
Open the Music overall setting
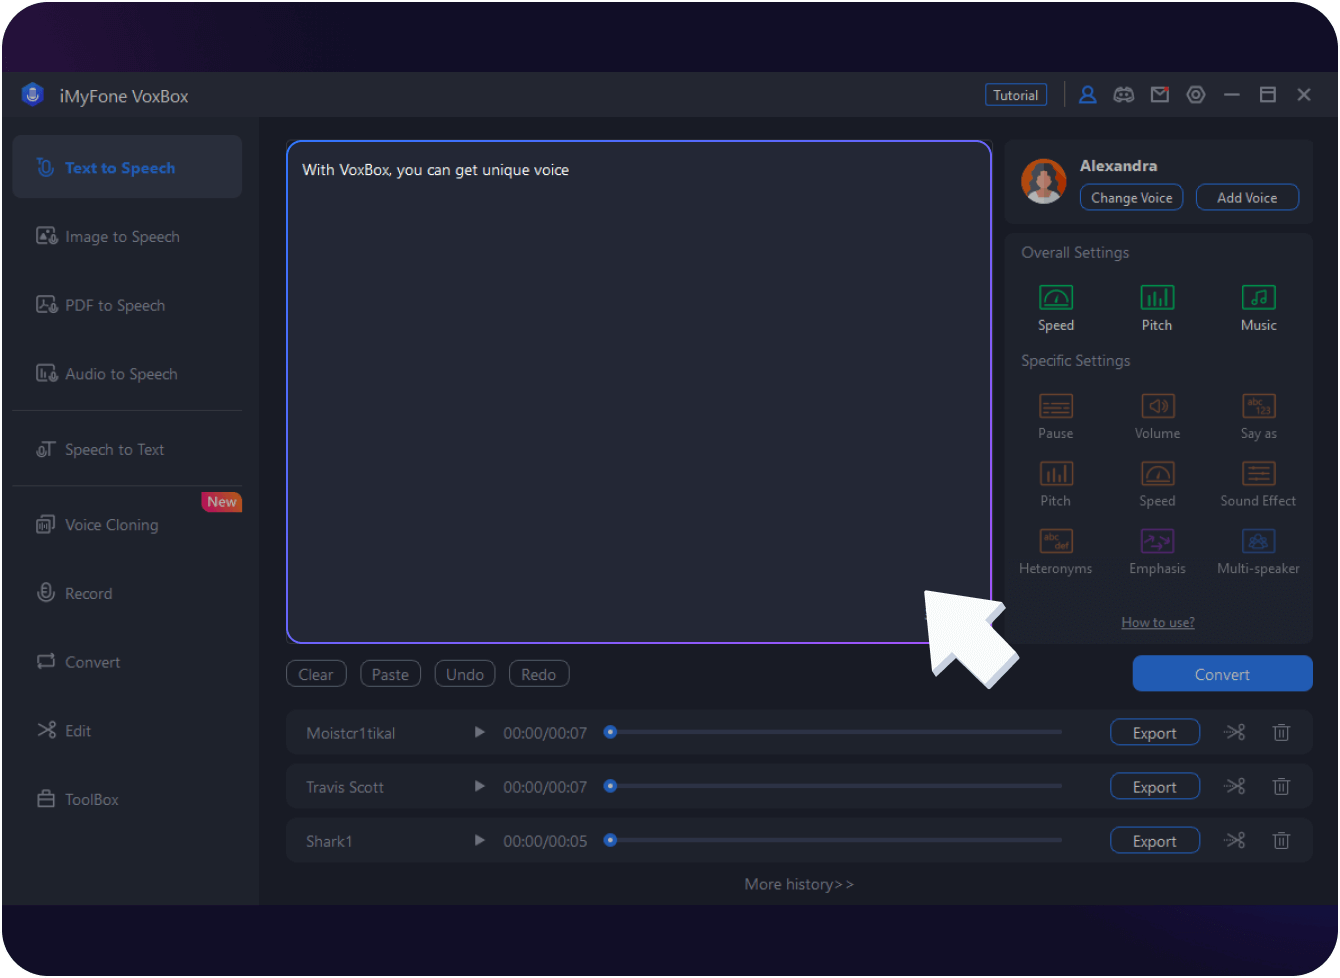click(x=1258, y=308)
